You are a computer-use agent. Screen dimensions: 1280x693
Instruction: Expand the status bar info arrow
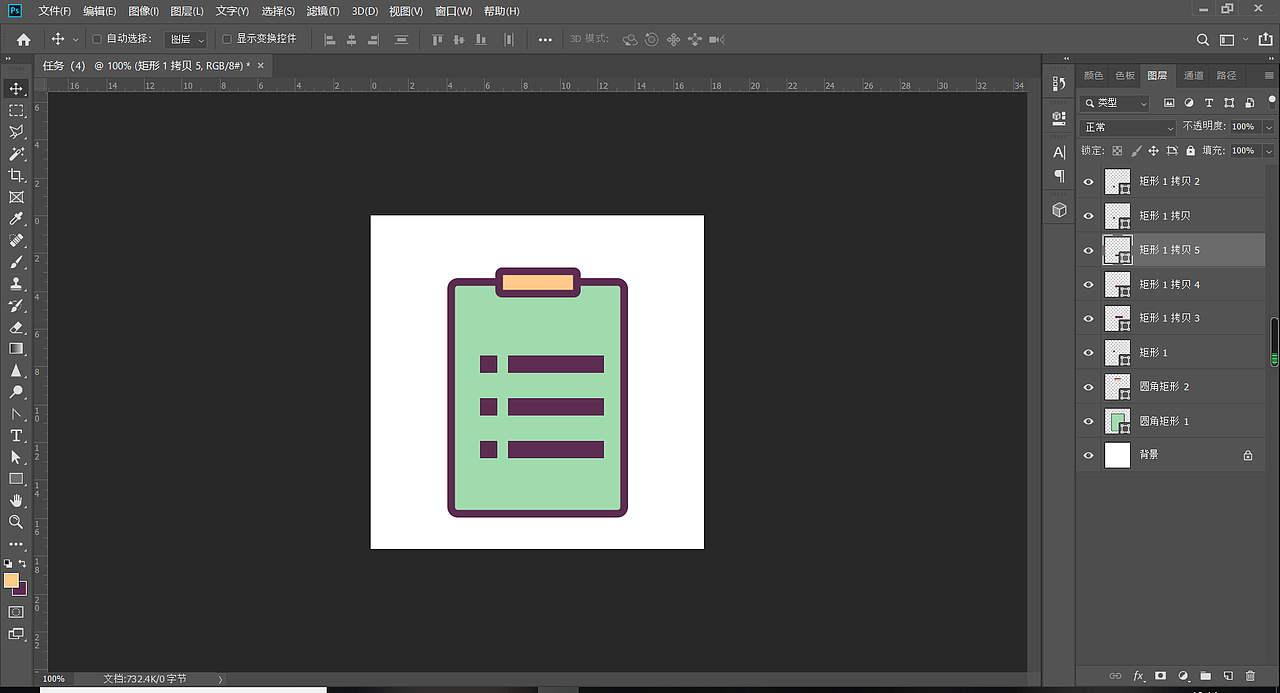point(221,679)
